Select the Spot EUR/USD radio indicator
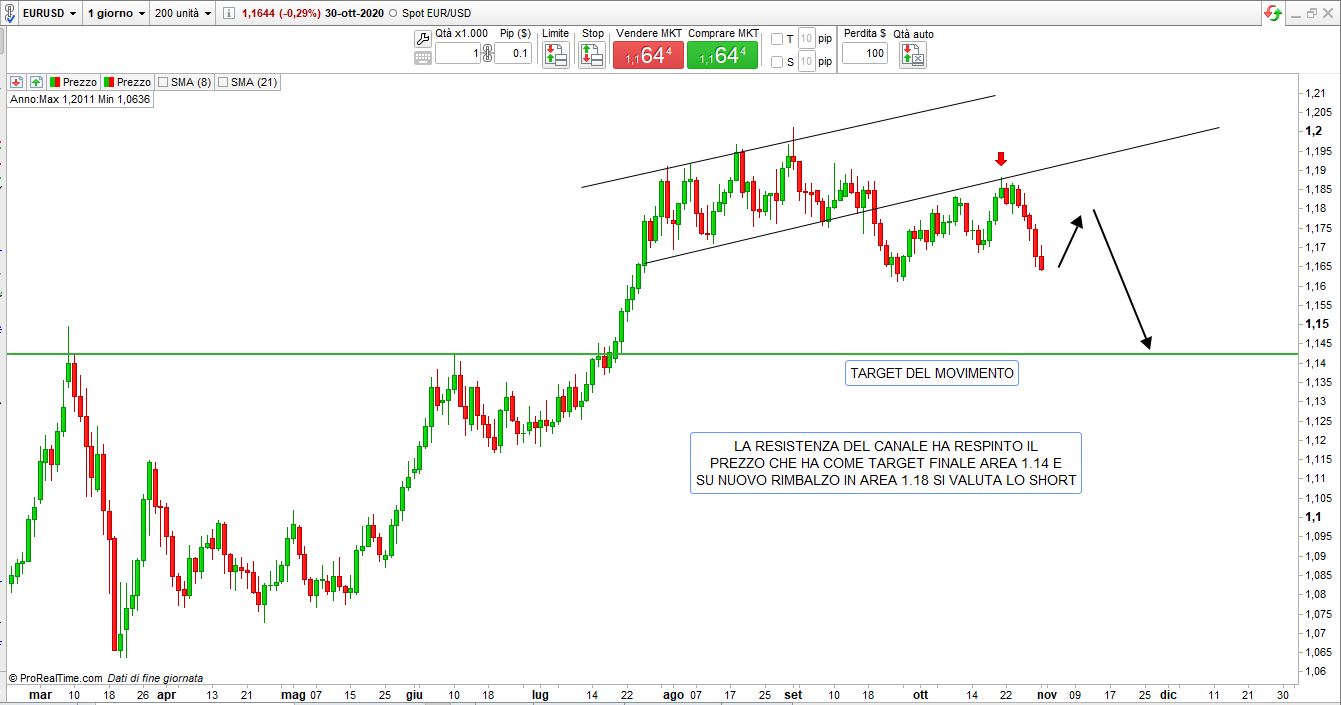This screenshot has height=705, width=1341. click(x=392, y=13)
